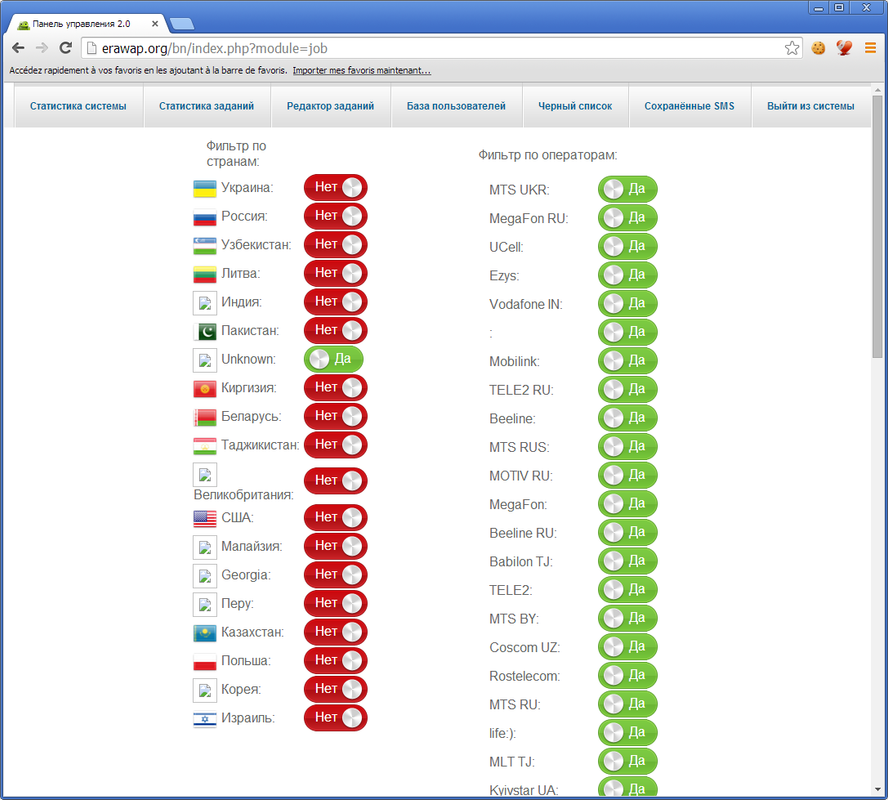888x800 pixels.
Task: Click the cookie extension icon
Action: [819, 48]
